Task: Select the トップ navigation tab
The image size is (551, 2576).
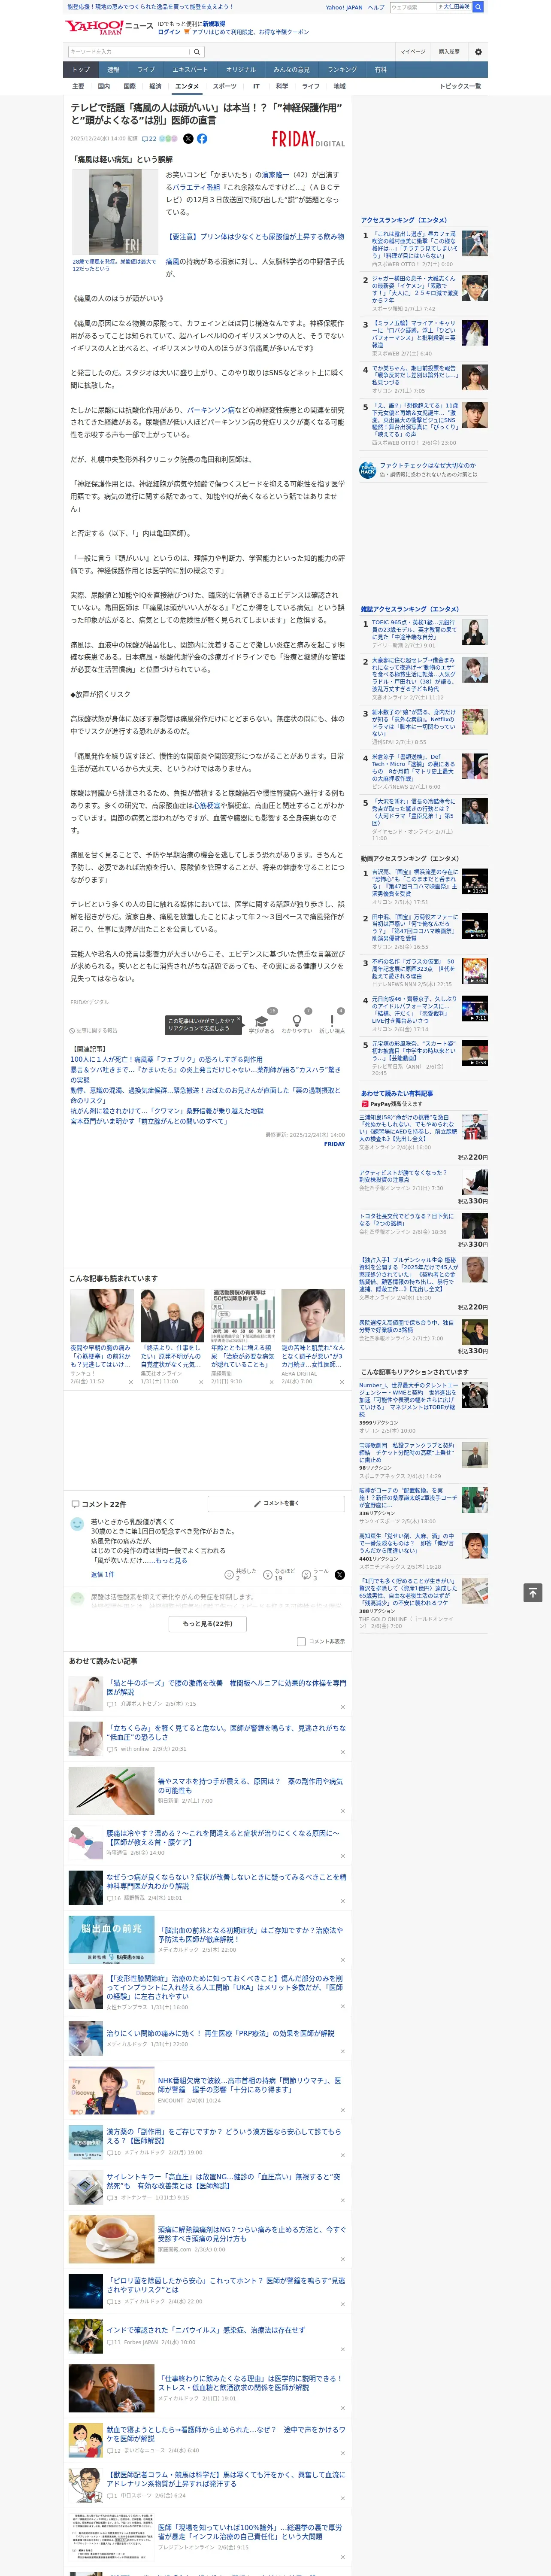Action: click(x=81, y=70)
